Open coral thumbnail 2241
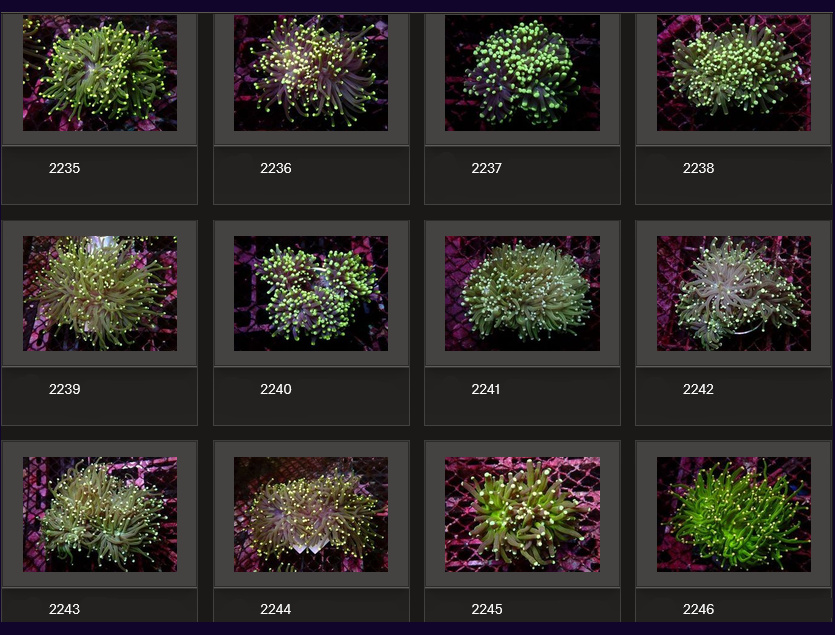Screen dimensions: 835x635 pyautogui.click(x=522, y=294)
